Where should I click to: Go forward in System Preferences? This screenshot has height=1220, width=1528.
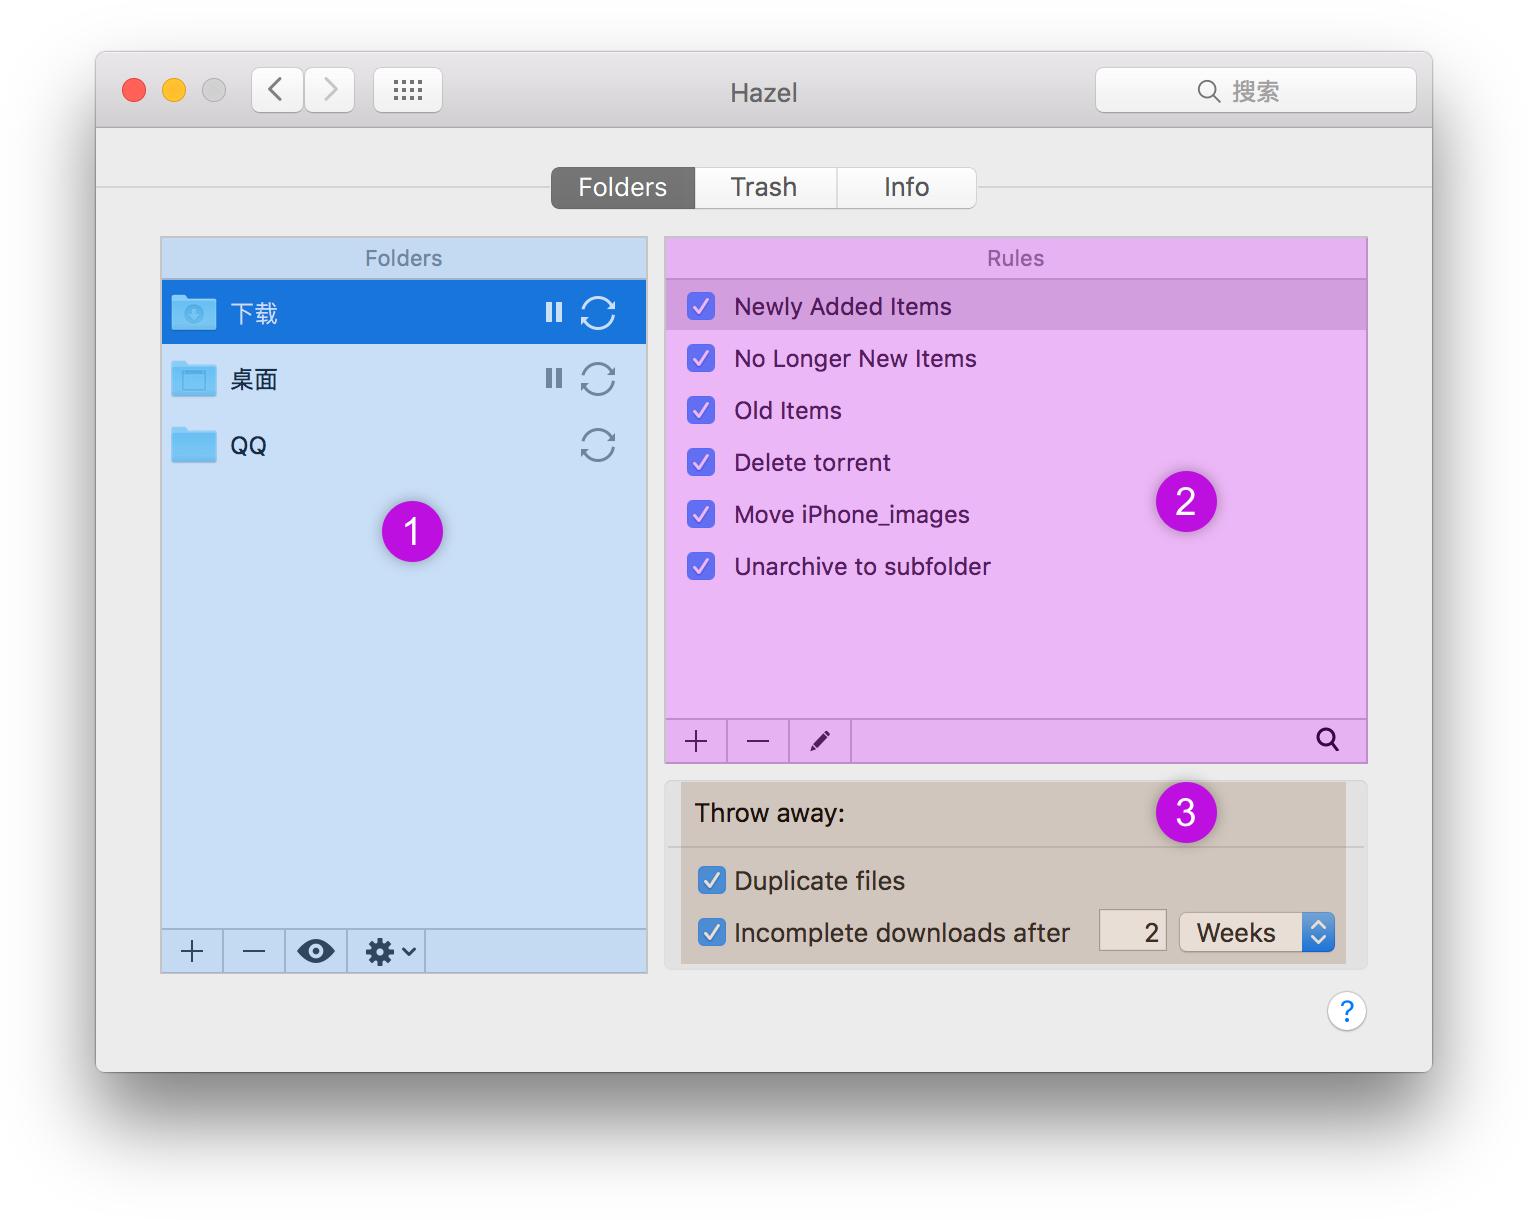click(330, 90)
